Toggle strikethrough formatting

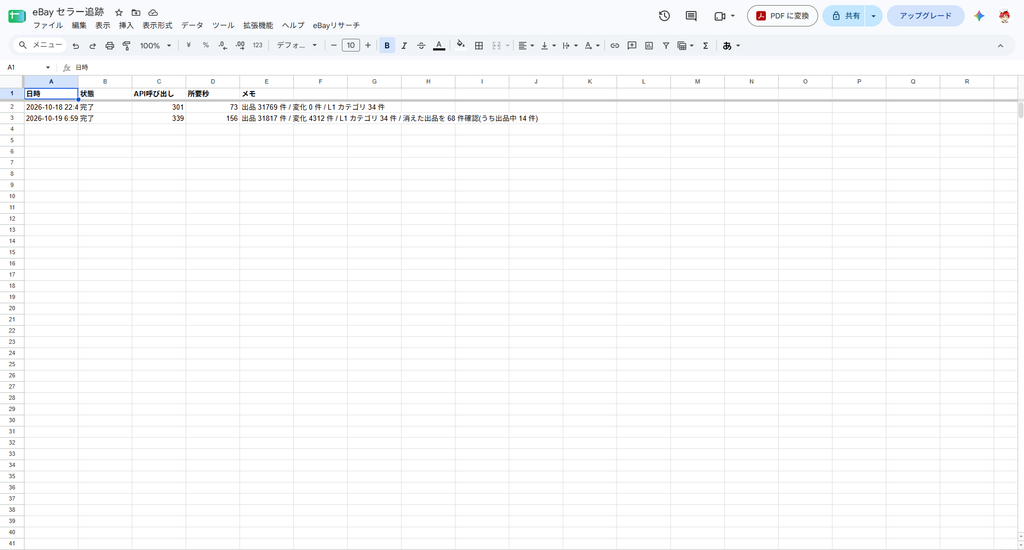(x=421, y=46)
